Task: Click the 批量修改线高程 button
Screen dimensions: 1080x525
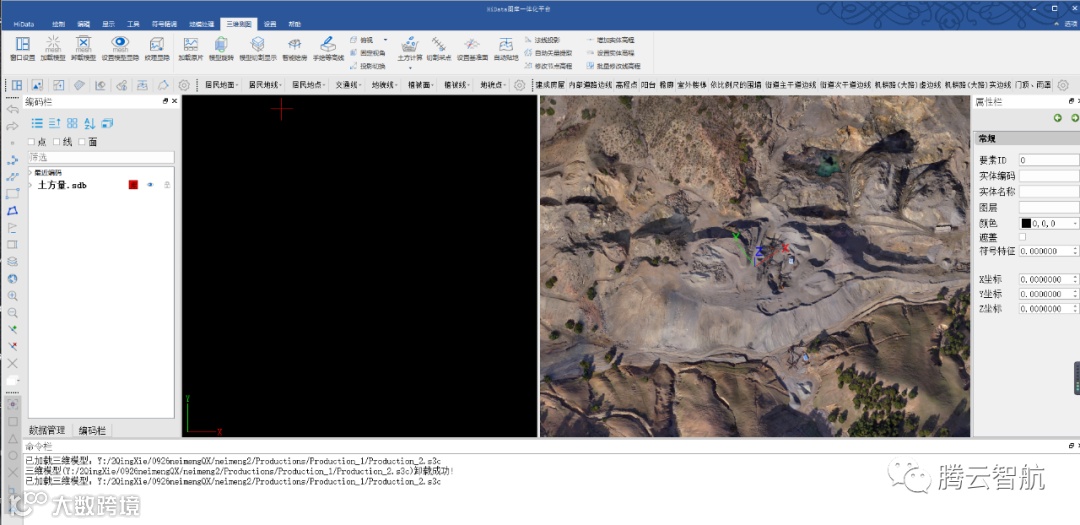Action: click(x=613, y=66)
